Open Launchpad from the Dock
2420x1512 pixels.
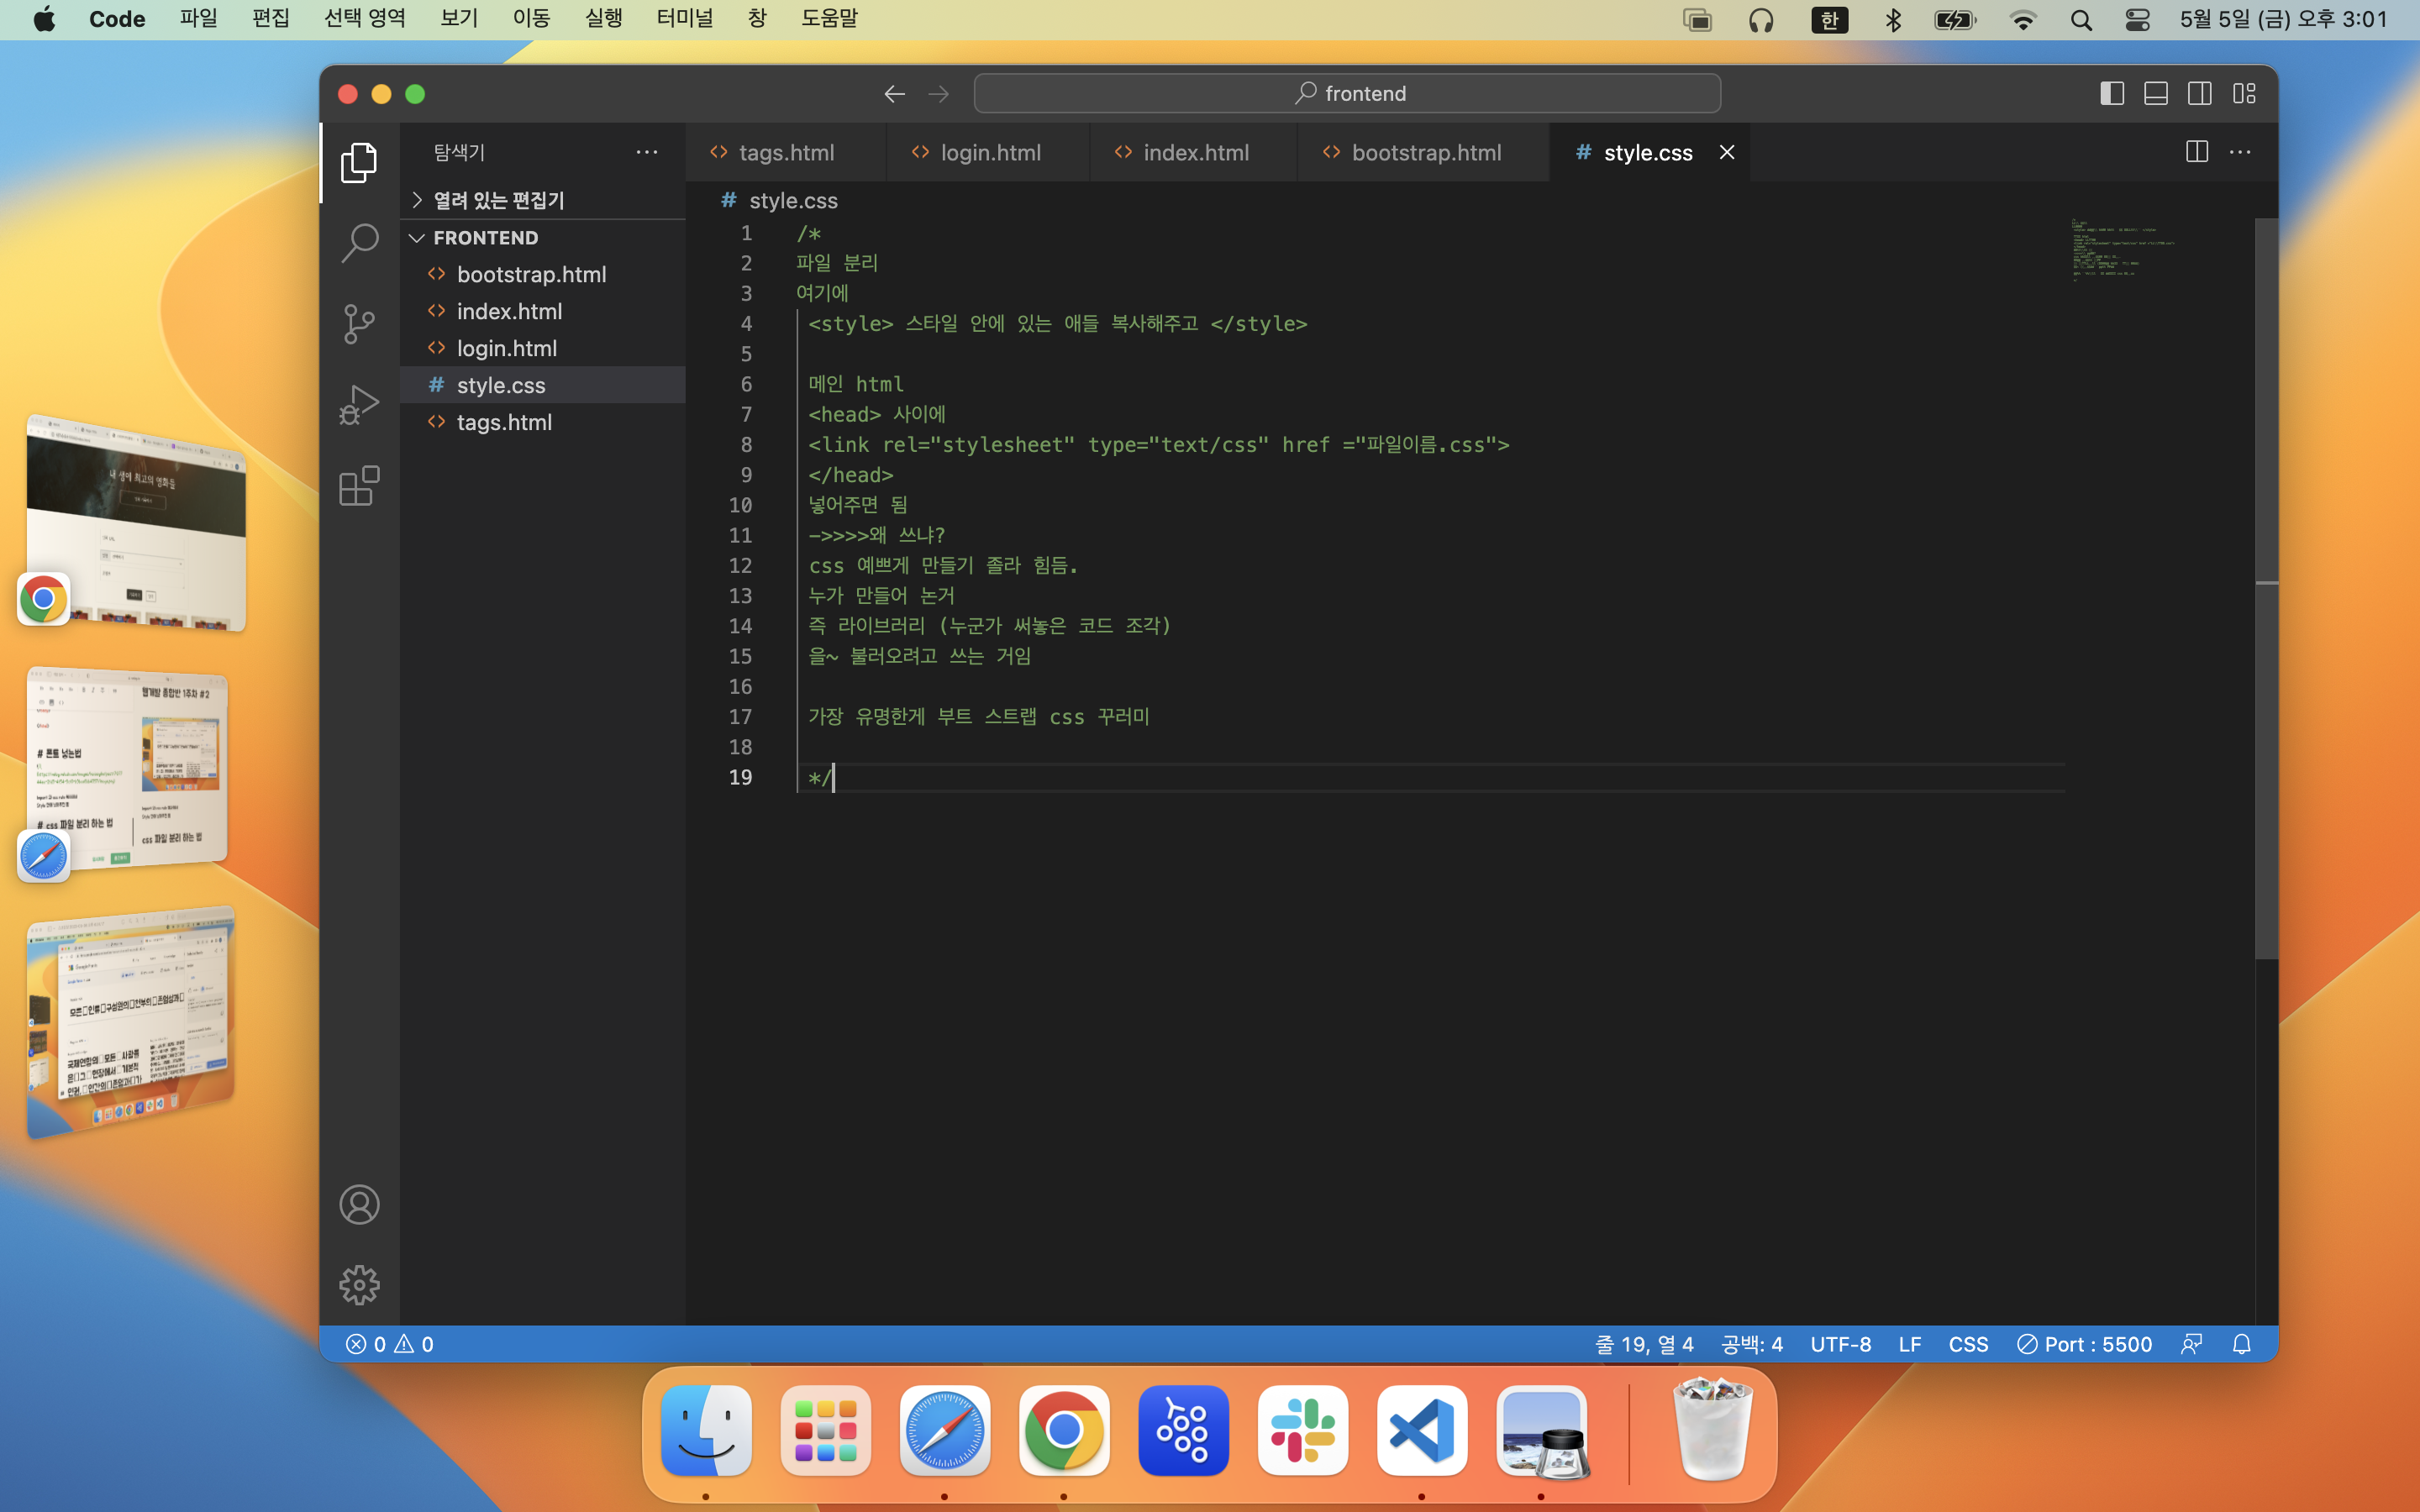[825, 1430]
